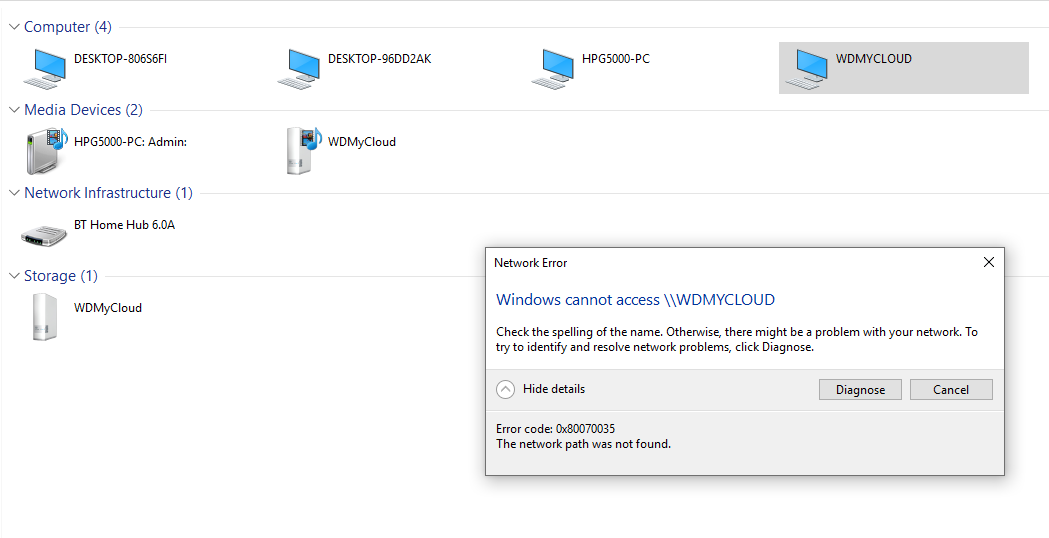This screenshot has height=538, width=1049.
Task: Click the DESKTOP-806S6FI label
Action: [120, 59]
